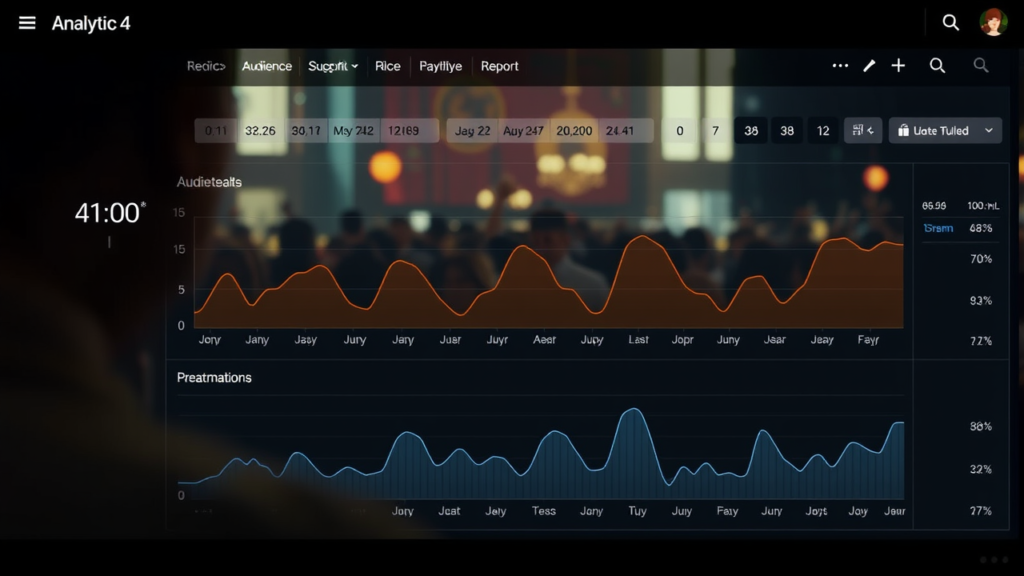Click the Jay 22 date button
The height and width of the screenshot is (576, 1024).
[x=472, y=131]
